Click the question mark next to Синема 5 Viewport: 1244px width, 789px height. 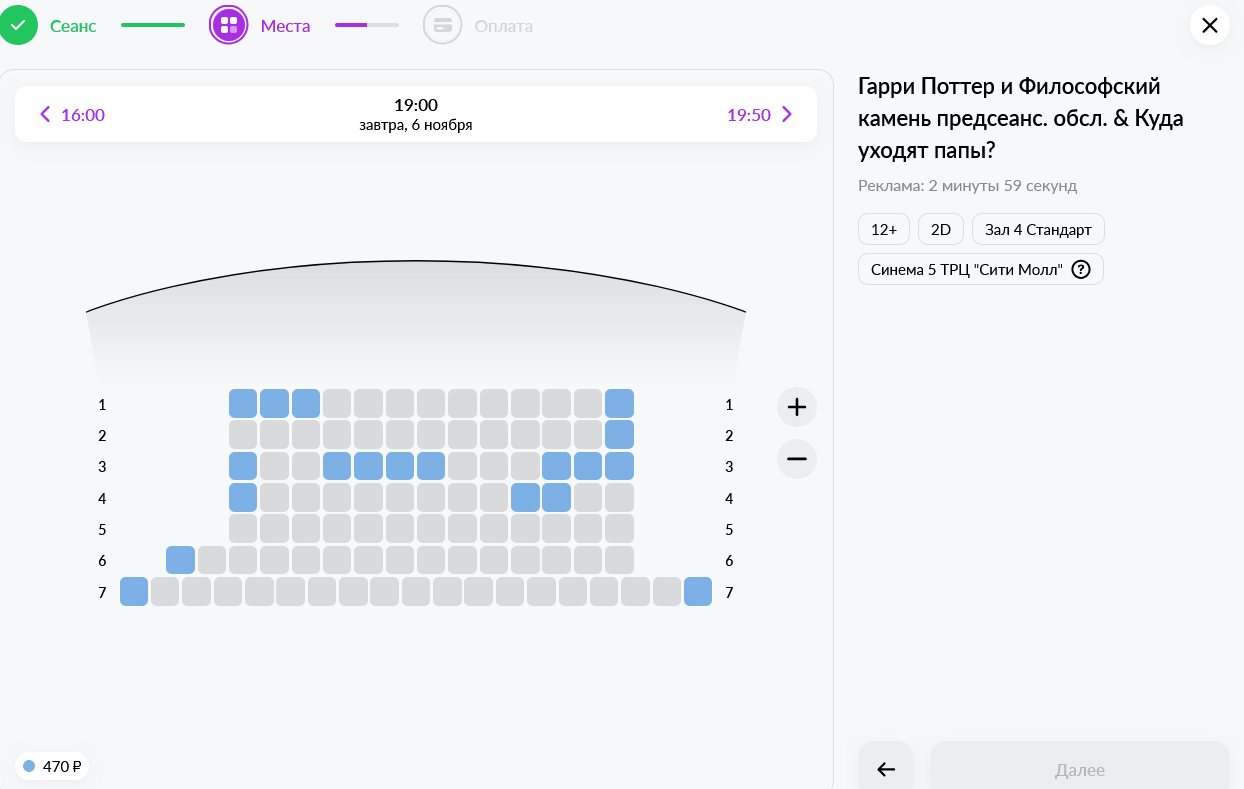click(1080, 270)
